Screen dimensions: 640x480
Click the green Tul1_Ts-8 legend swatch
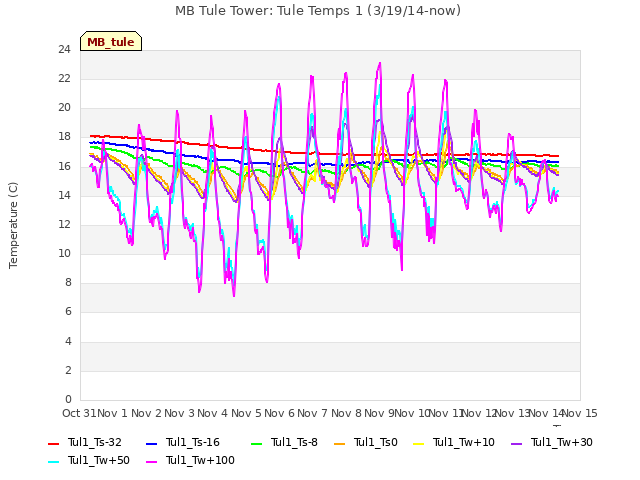click(x=256, y=443)
